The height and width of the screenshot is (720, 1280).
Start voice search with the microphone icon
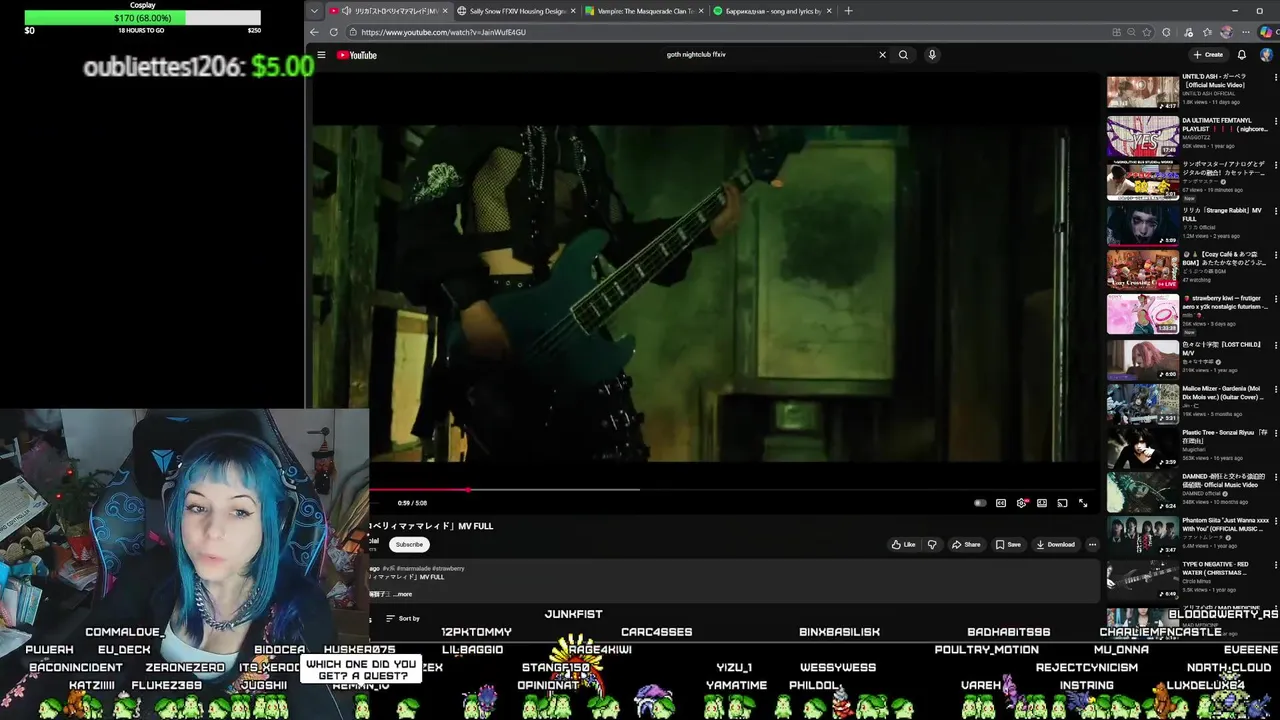[932, 55]
